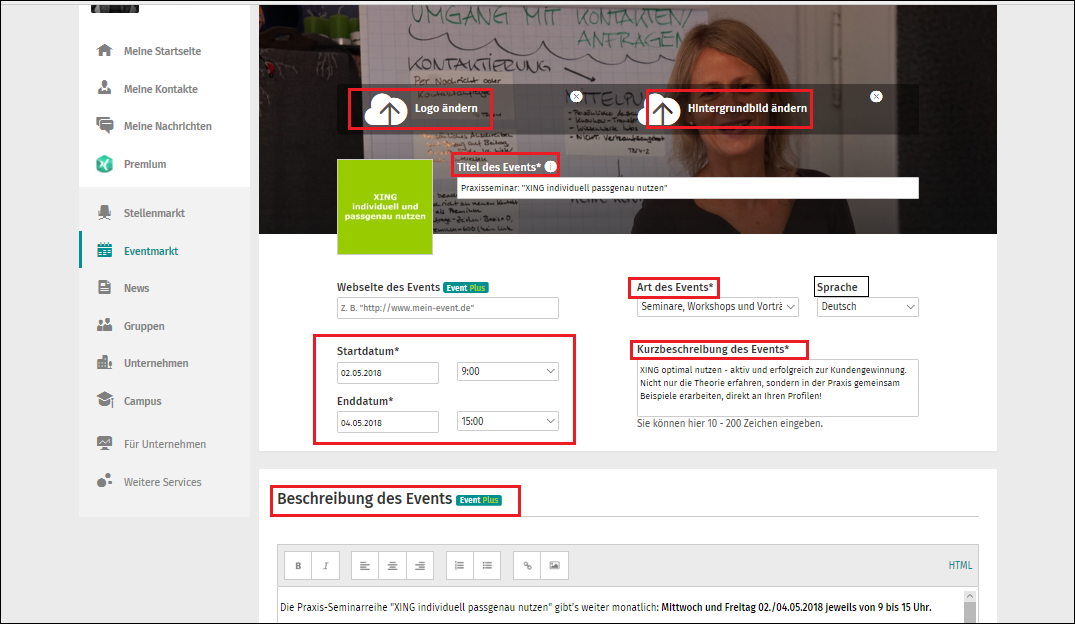Viewport: 1075px width, 624px height.
Task: Click the Titel des Events input field
Action: (688, 188)
